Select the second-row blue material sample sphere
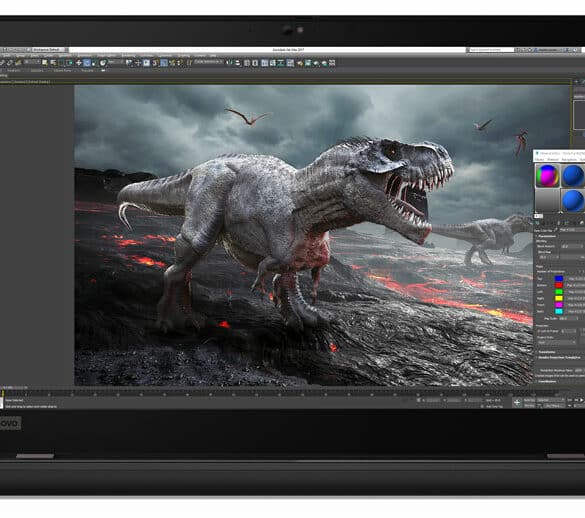The width and height of the screenshot is (585, 518). coord(573,200)
